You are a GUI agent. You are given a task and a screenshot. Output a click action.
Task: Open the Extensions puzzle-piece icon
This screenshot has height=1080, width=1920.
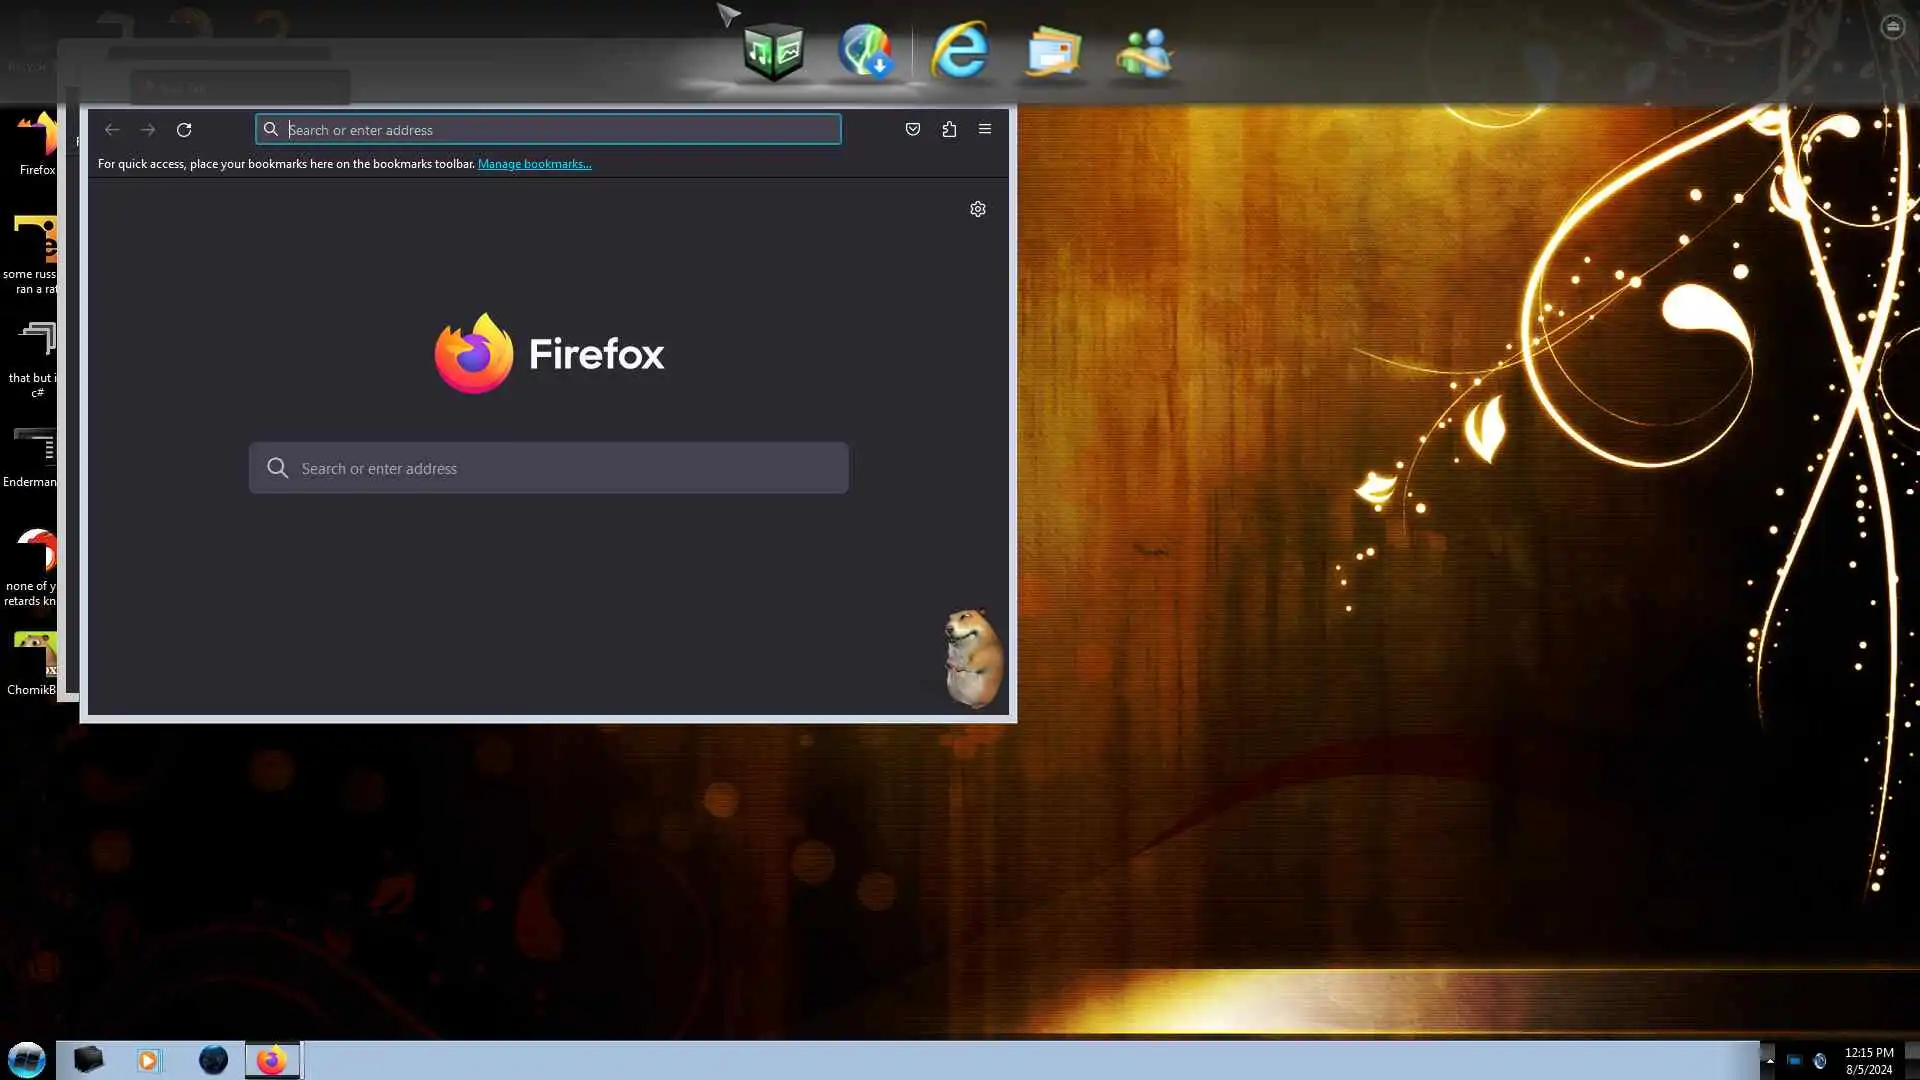pyautogui.click(x=949, y=129)
